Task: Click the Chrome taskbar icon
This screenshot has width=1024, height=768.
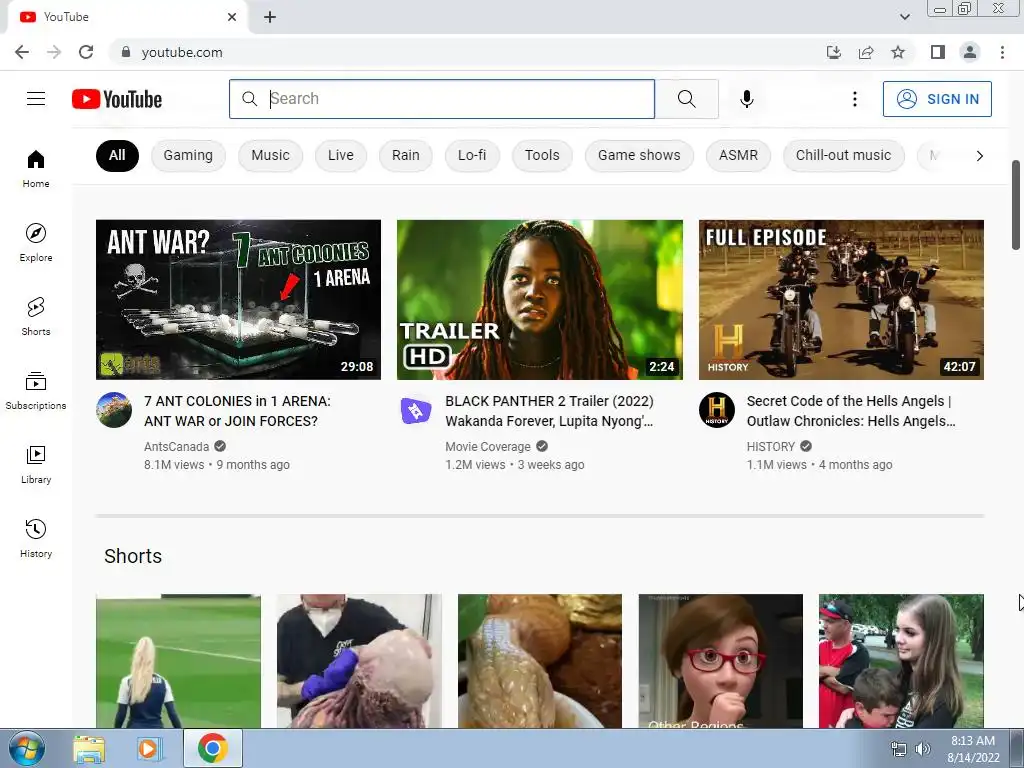Action: [x=213, y=748]
